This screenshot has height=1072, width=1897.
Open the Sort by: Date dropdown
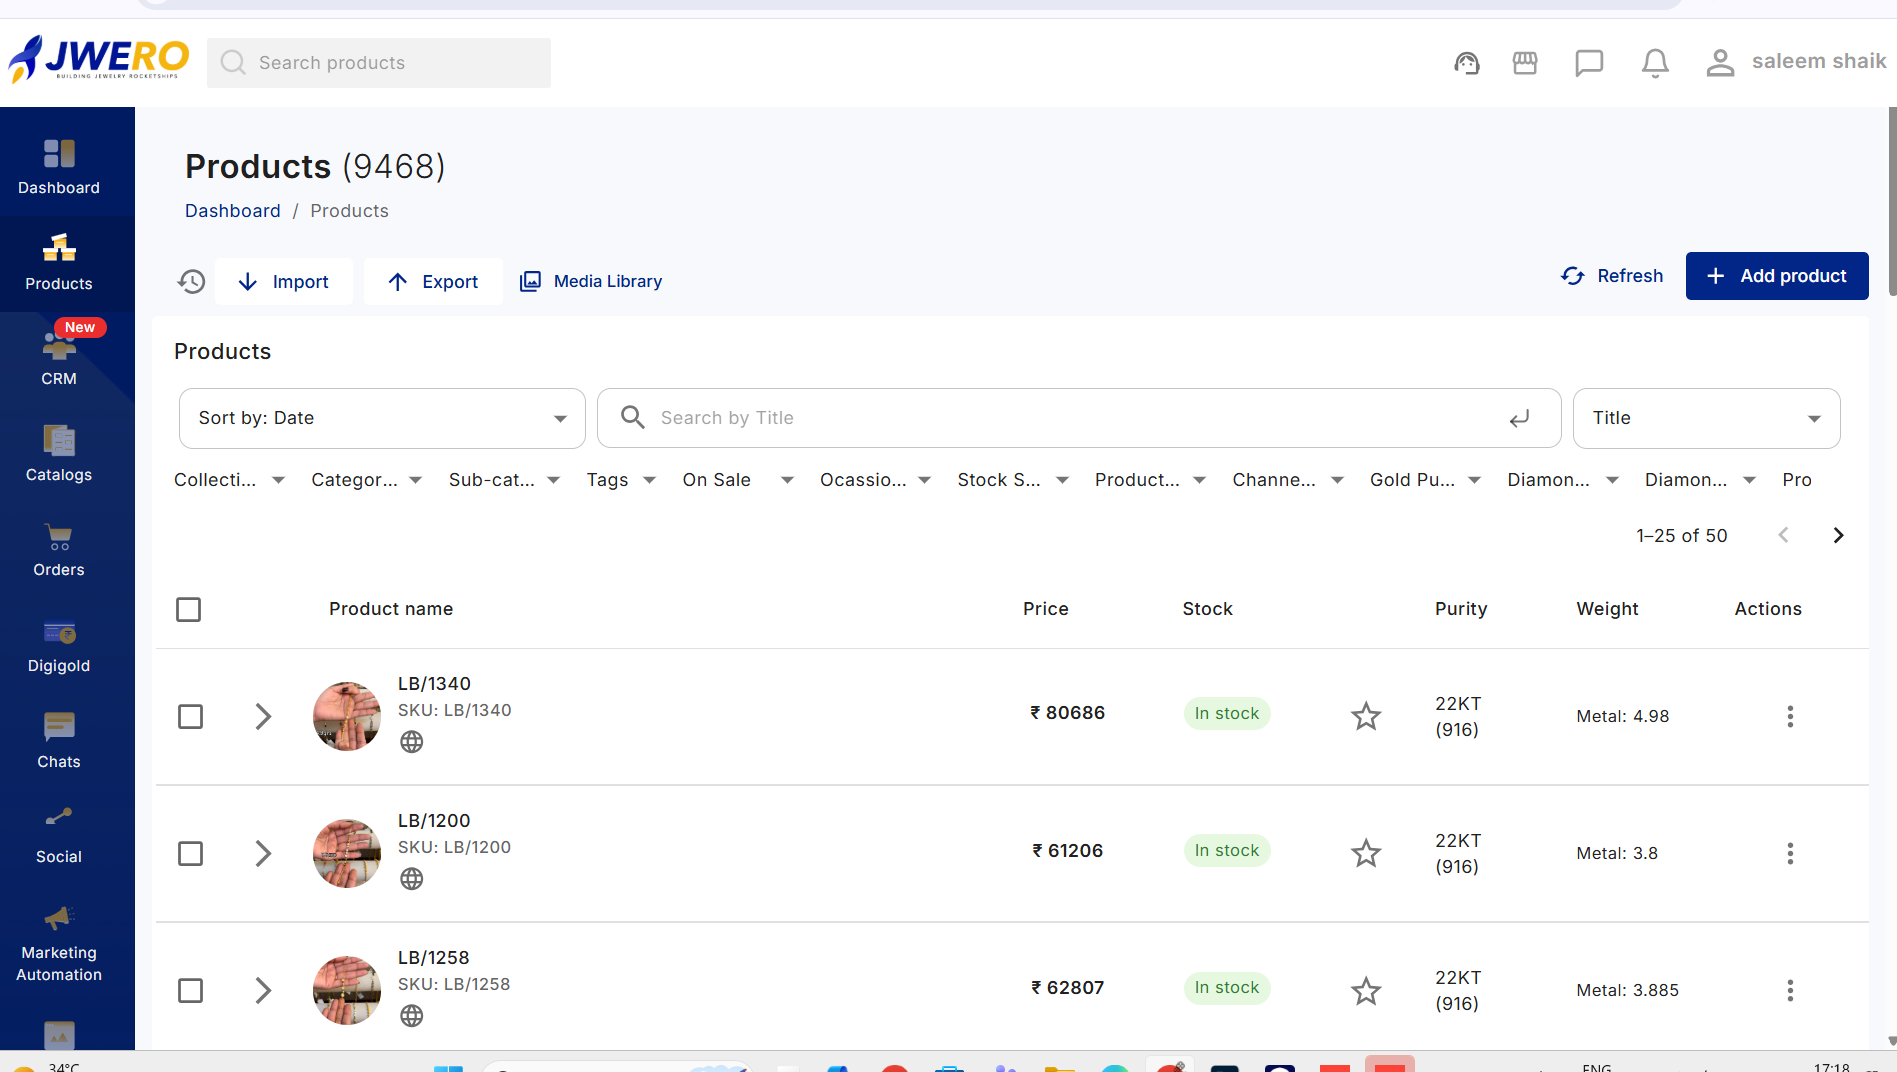(382, 418)
